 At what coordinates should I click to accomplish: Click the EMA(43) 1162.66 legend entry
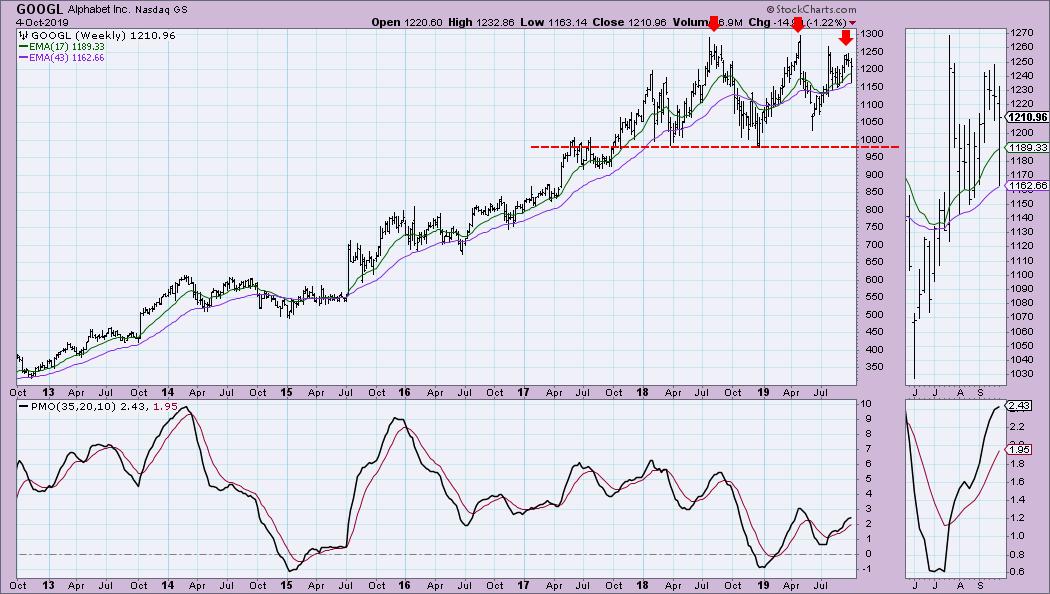pos(66,58)
